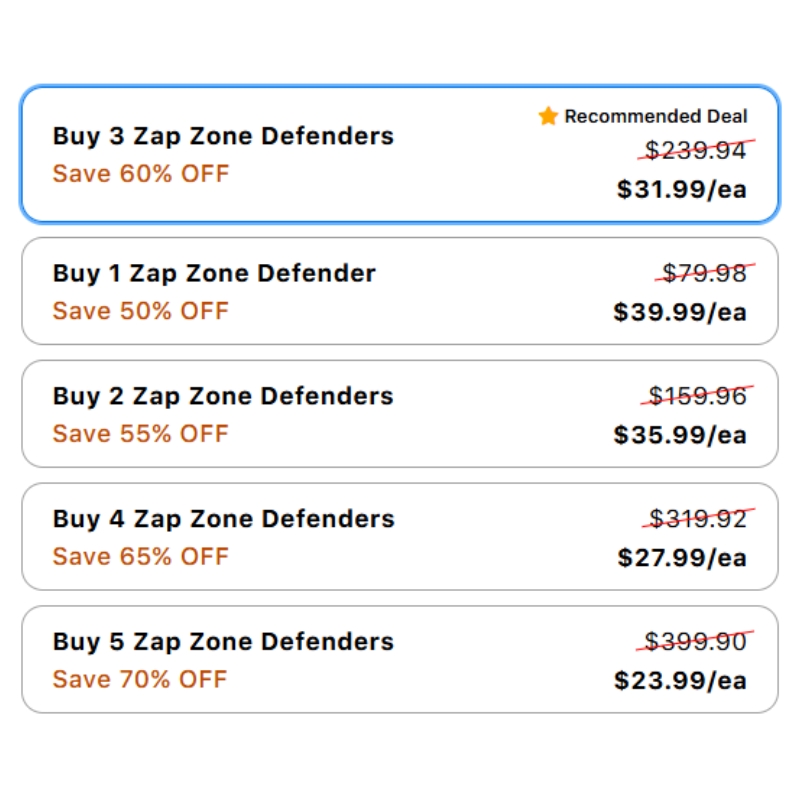Click the $27.99/ea price

[x=682, y=558]
